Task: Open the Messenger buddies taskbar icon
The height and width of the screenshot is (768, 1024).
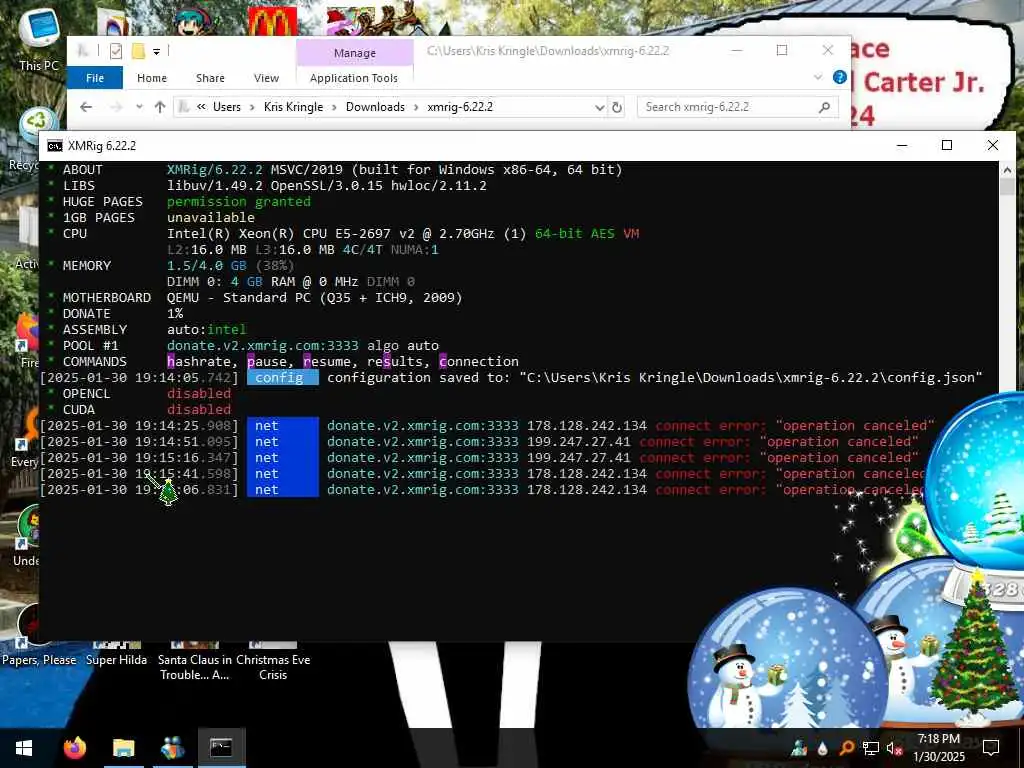Action: tap(172, 748)
